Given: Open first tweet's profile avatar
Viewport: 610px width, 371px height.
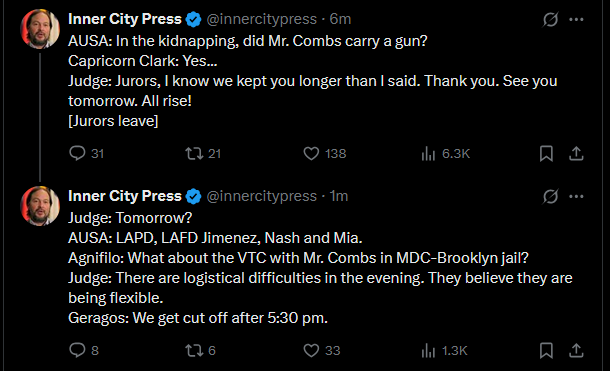Looking at the screenshot, I should 40,29.
